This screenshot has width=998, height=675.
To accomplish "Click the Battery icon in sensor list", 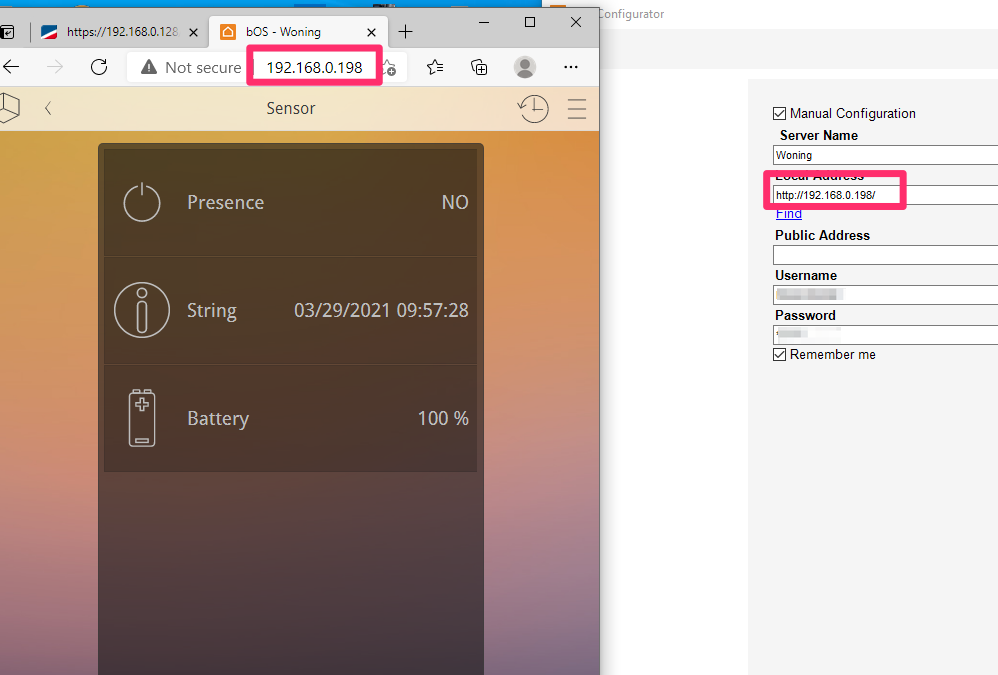I will click(x=142, y=418).
